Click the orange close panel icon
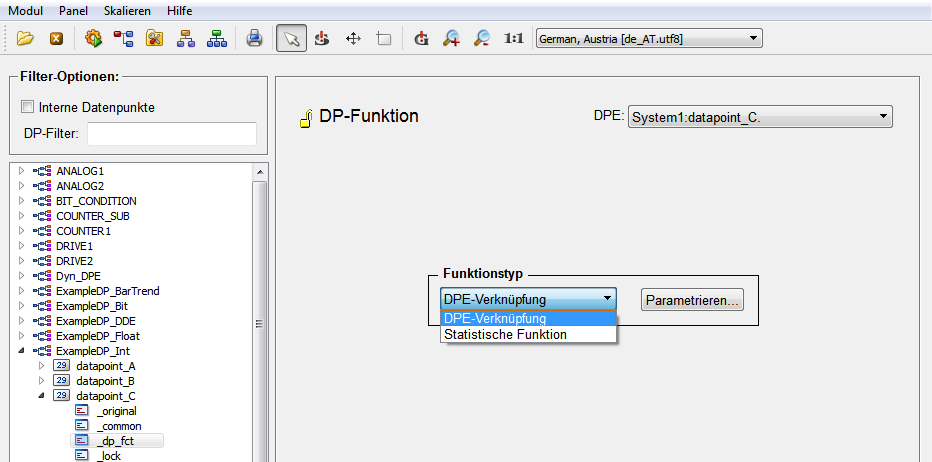This screenshot has height=462, width=932. tap(56, 39)
